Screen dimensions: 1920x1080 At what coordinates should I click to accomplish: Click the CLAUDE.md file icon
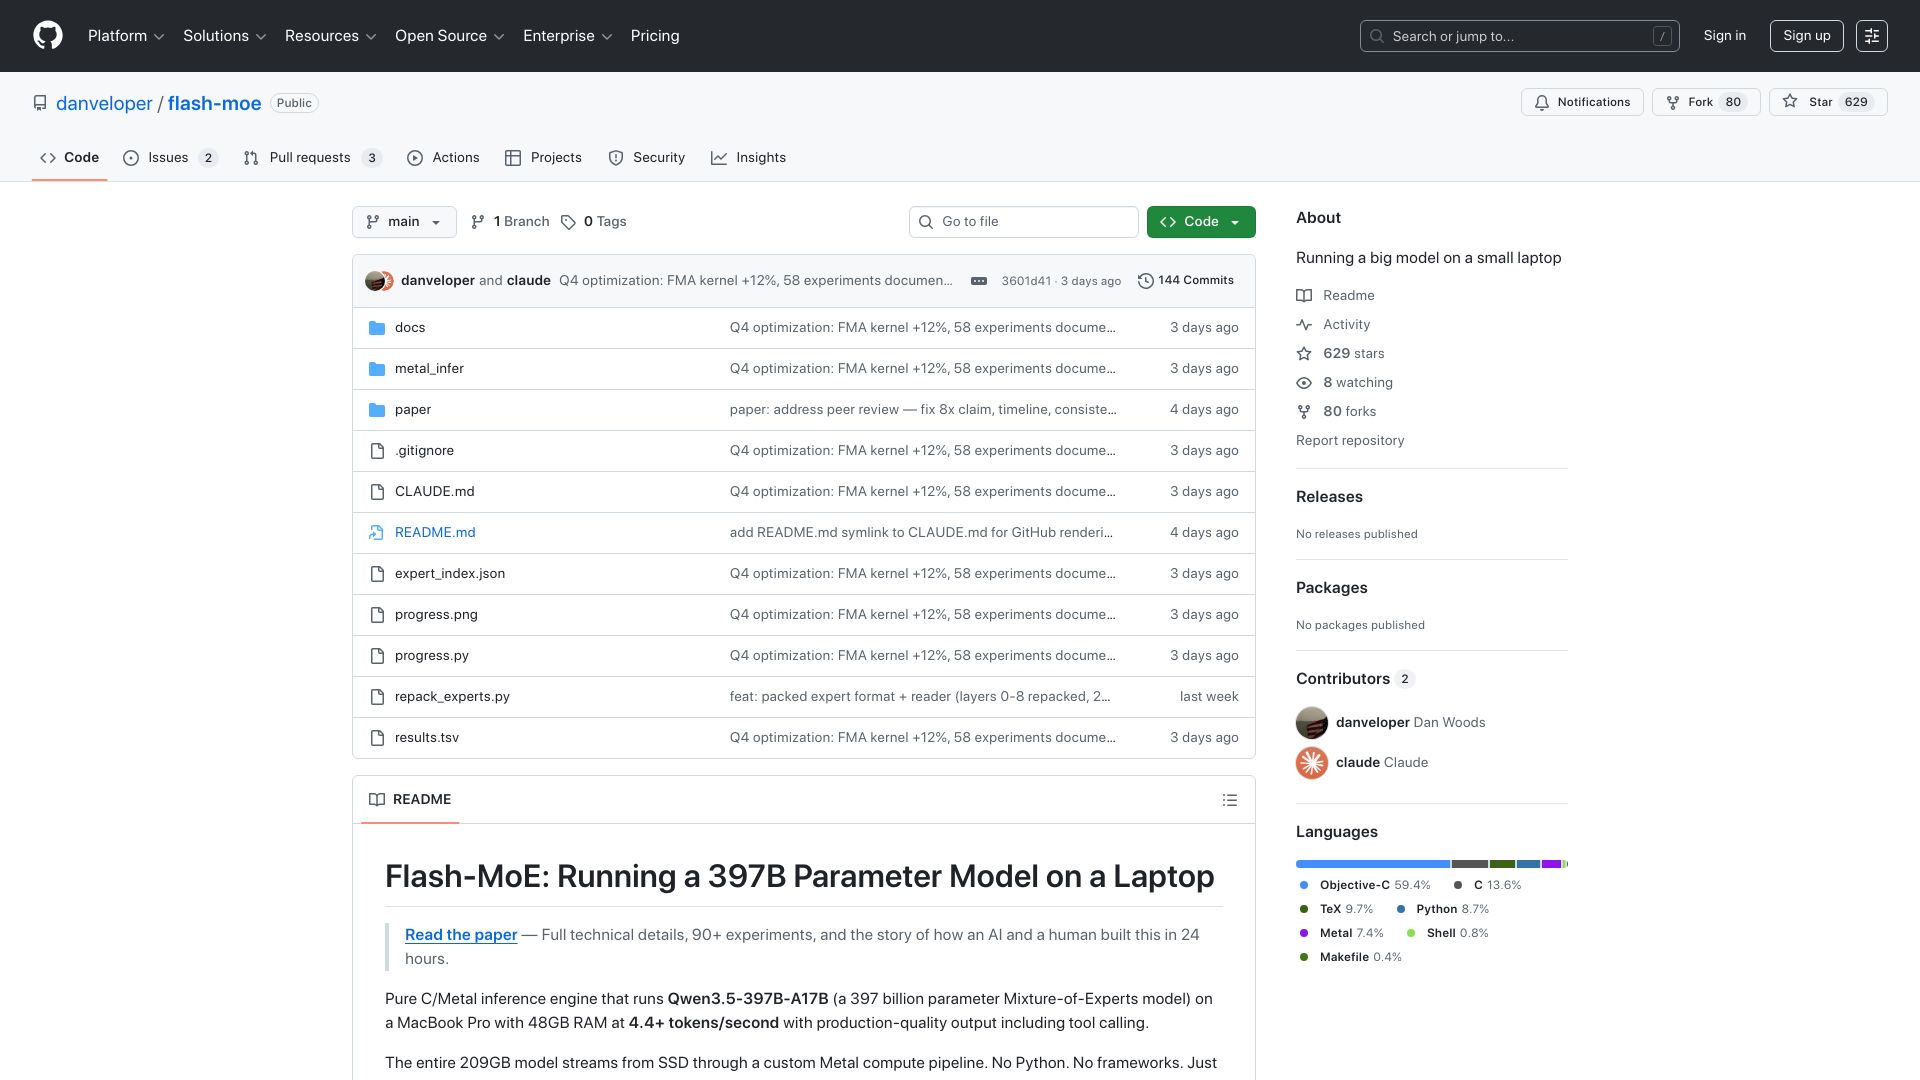point(377,492)
